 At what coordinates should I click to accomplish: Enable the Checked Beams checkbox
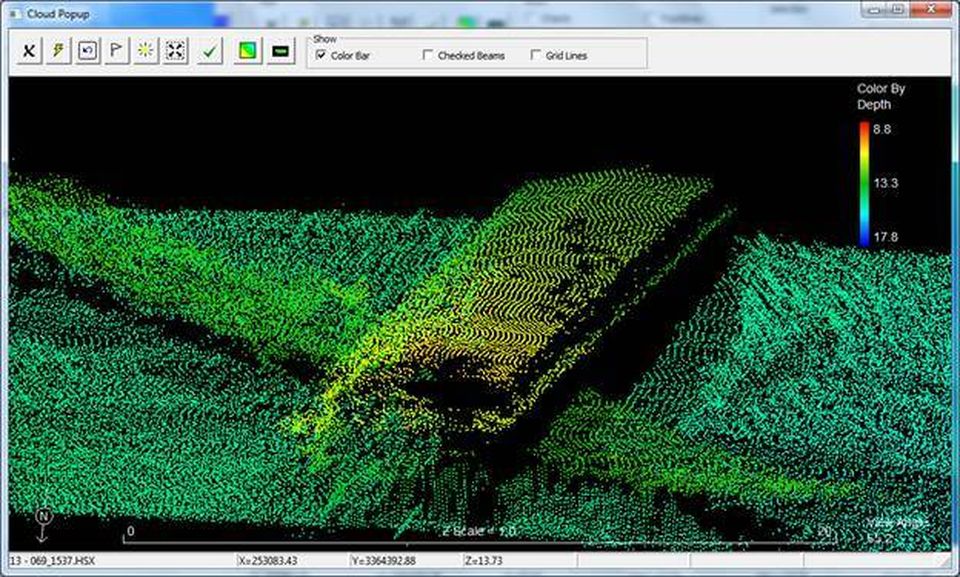(428, 56)
